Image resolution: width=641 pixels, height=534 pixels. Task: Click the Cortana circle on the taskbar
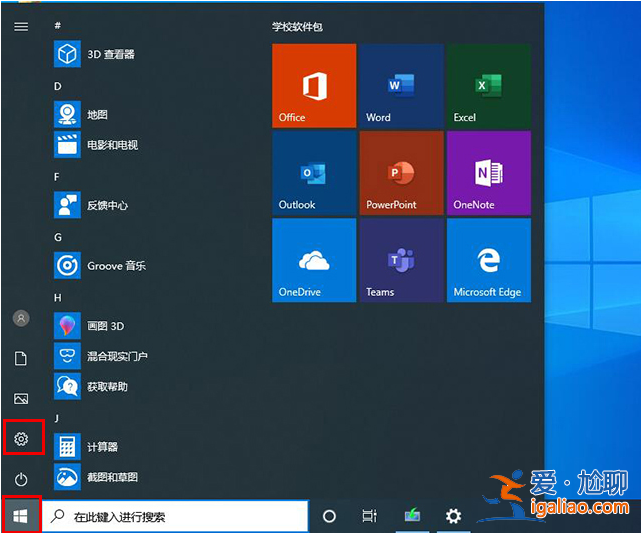[x=329, y=516]
